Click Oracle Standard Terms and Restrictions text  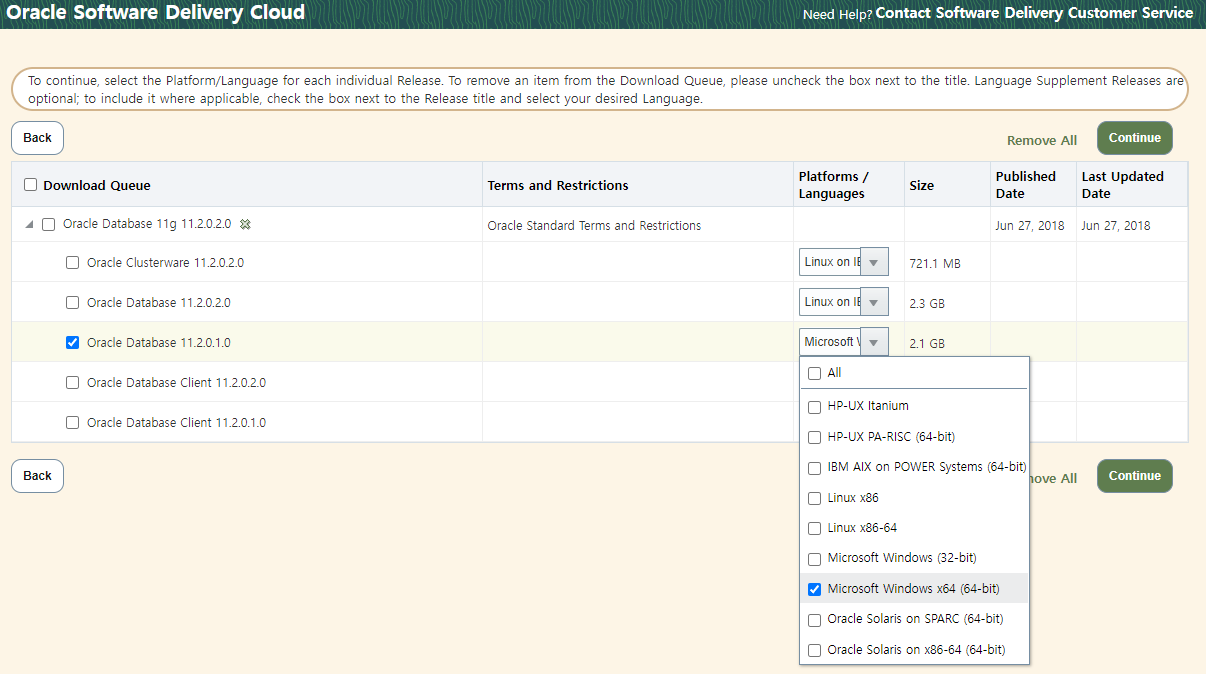pyautogui.click(x=594, y=226)
